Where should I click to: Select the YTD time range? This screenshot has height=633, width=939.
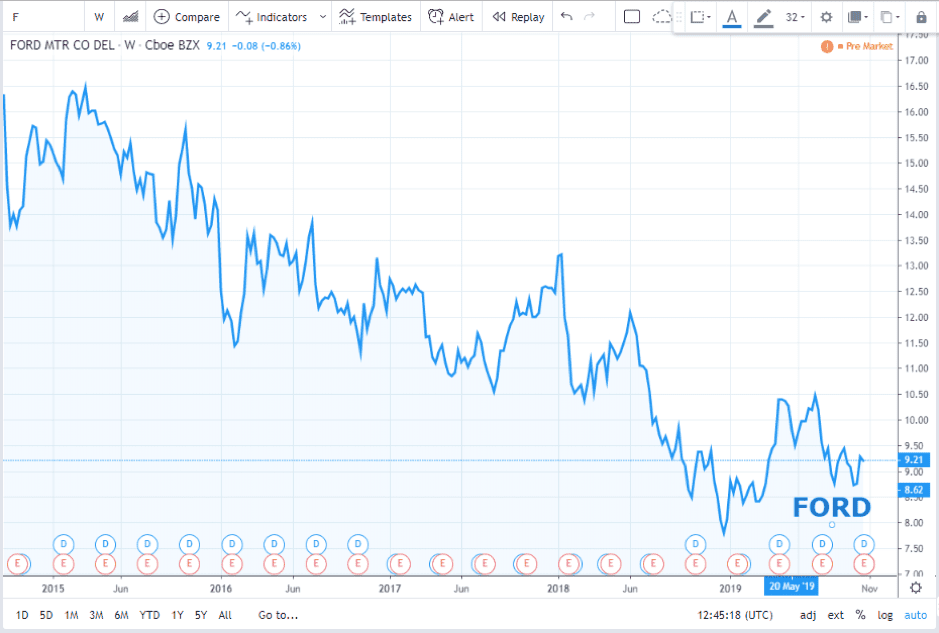tap(149, 615)
